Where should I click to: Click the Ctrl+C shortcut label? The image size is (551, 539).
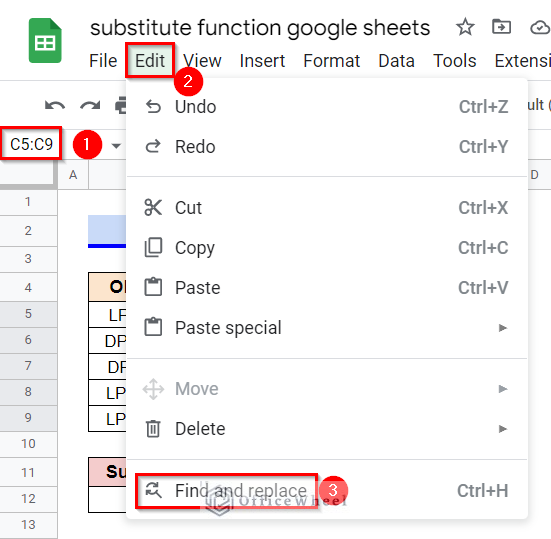coord(483,248)
